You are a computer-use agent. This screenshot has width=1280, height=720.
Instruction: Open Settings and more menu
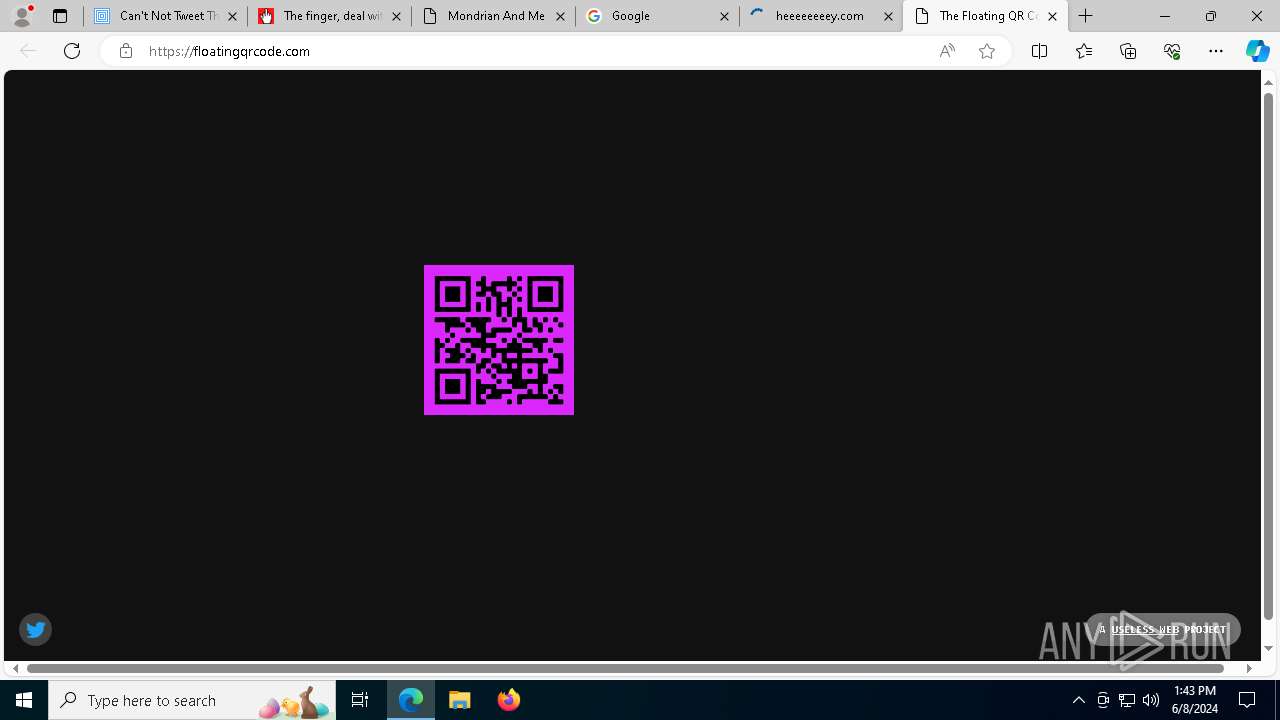click(x=1216, y=51)
